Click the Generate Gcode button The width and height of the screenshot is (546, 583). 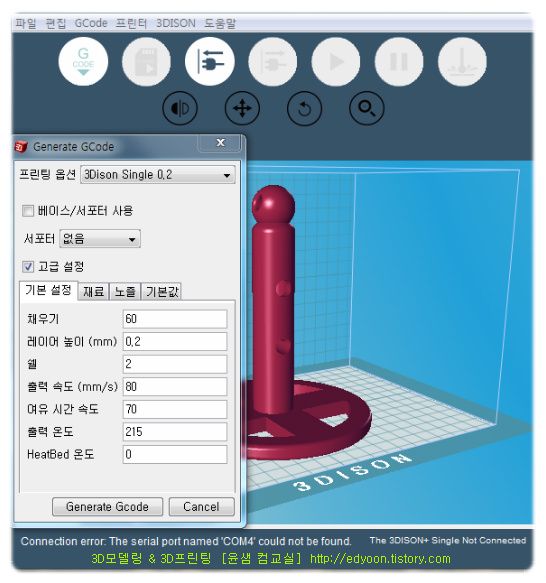pos(107,507)
